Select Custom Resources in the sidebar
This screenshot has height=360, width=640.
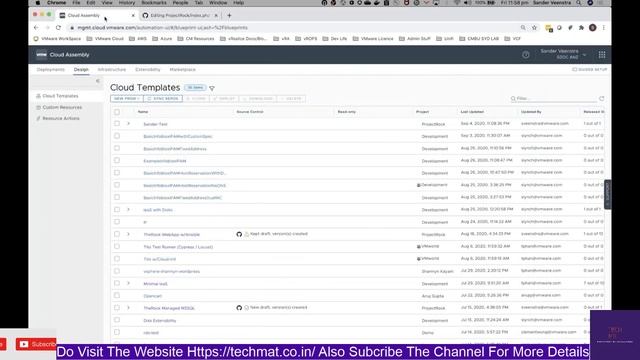[x=62, y=107]
